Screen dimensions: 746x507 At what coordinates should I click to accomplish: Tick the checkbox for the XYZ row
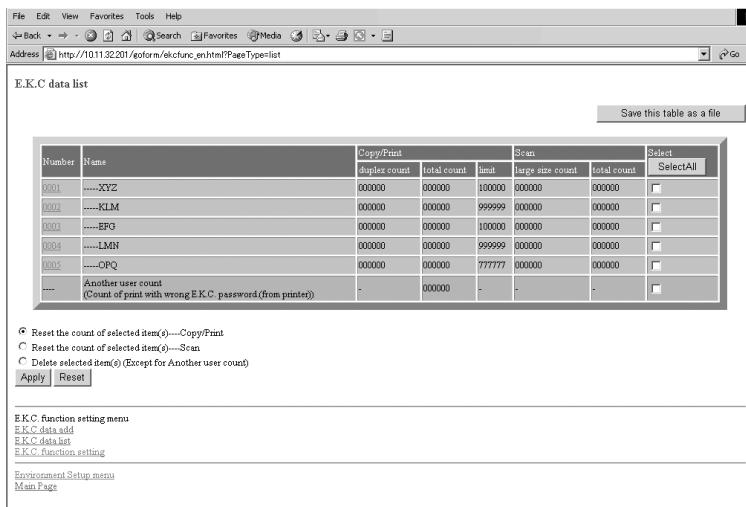(656, 188)
